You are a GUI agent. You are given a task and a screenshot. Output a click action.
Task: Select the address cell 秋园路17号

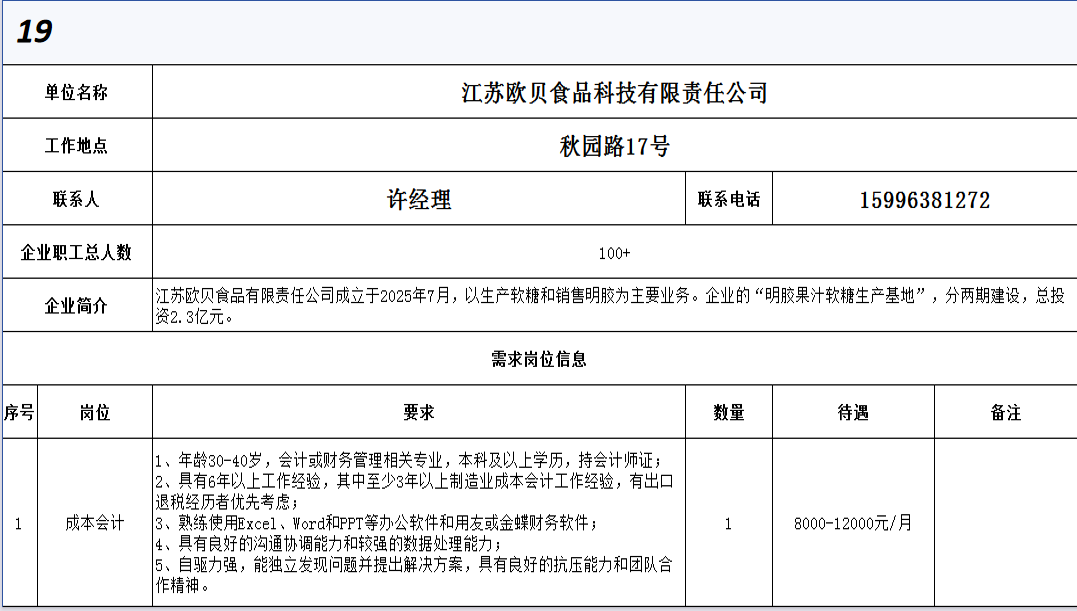[x=614, y=147]
